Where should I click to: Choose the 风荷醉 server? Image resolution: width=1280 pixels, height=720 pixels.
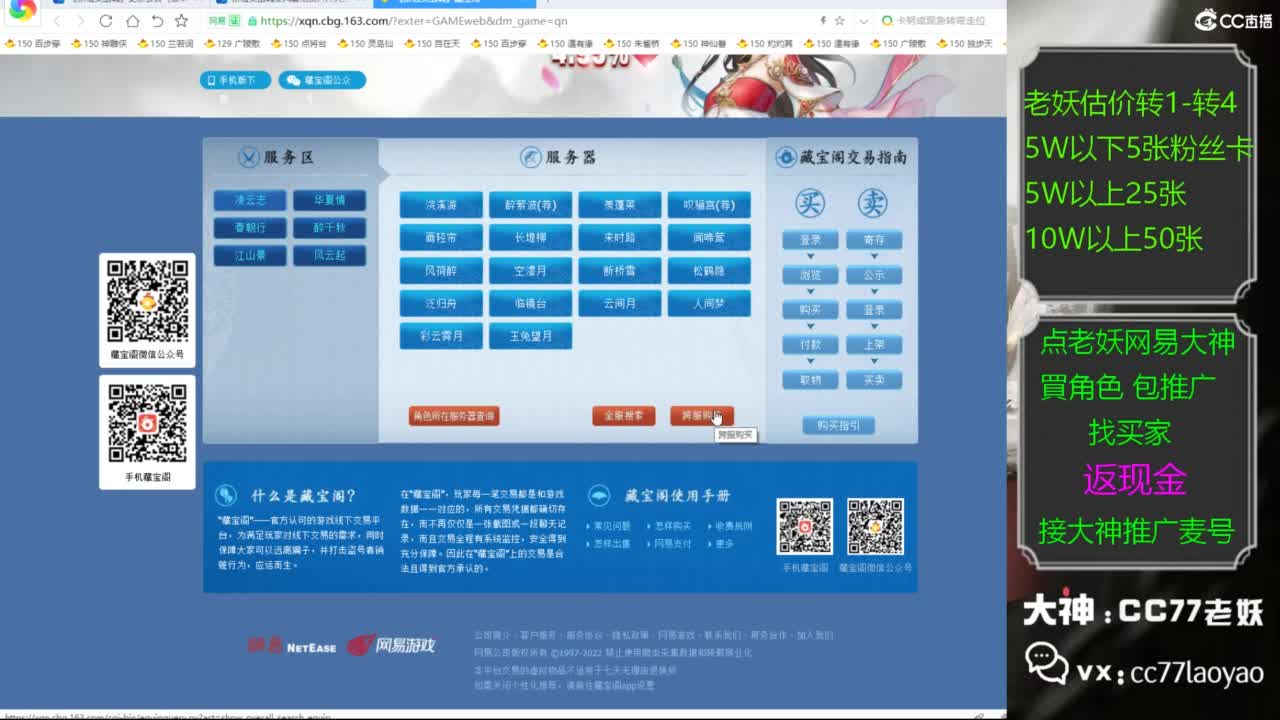pos(441,271)
